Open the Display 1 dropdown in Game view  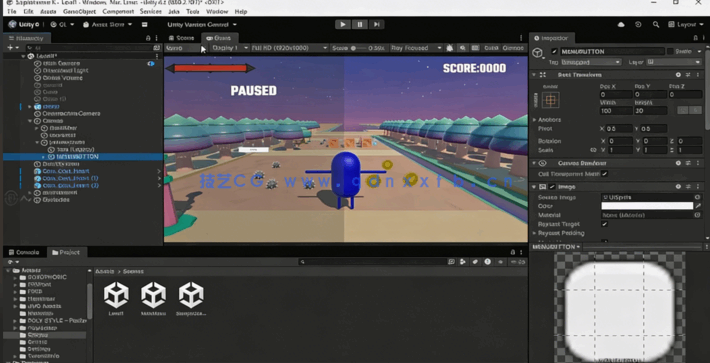(230, 48)
